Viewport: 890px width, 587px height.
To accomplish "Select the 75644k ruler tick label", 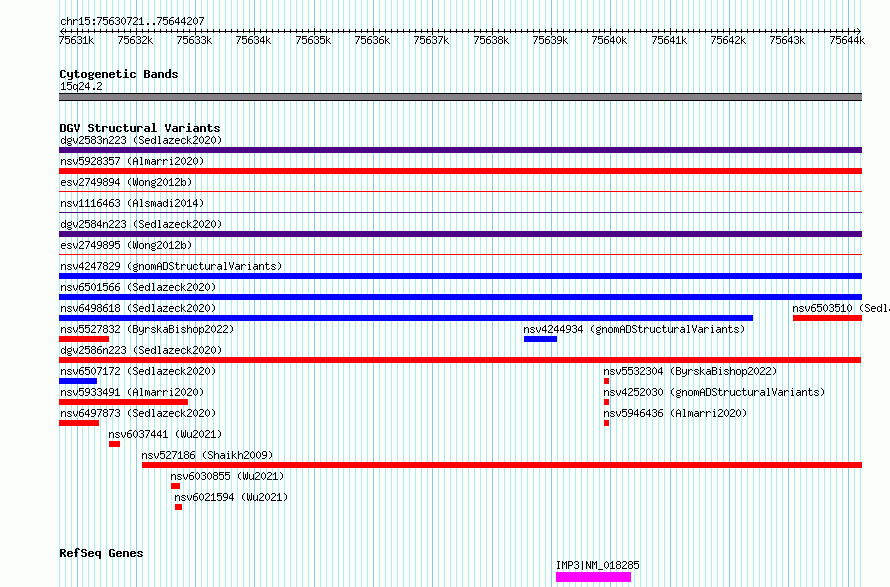I will tap(847, 40).
